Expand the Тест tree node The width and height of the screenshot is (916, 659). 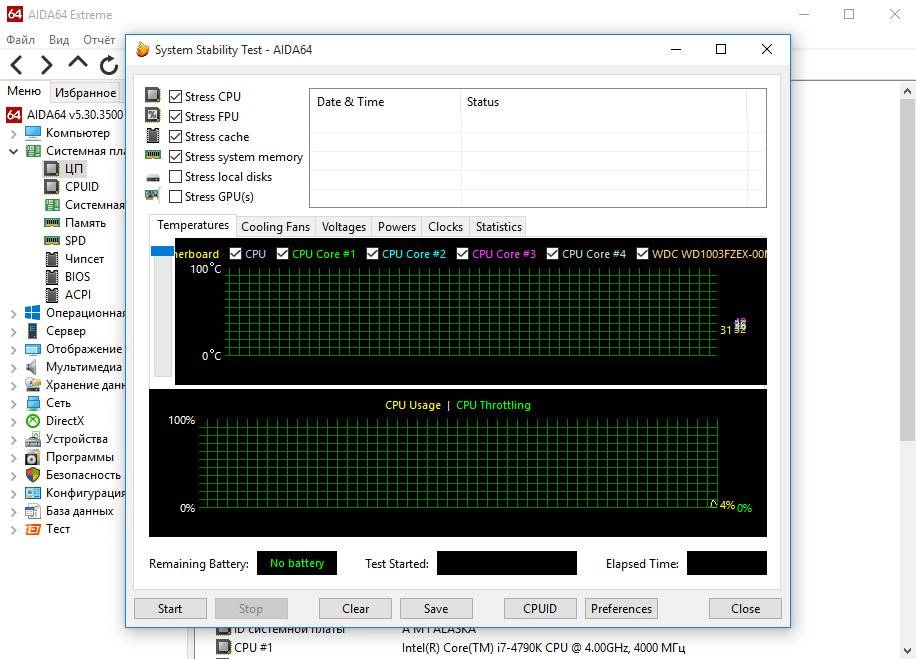13,530
